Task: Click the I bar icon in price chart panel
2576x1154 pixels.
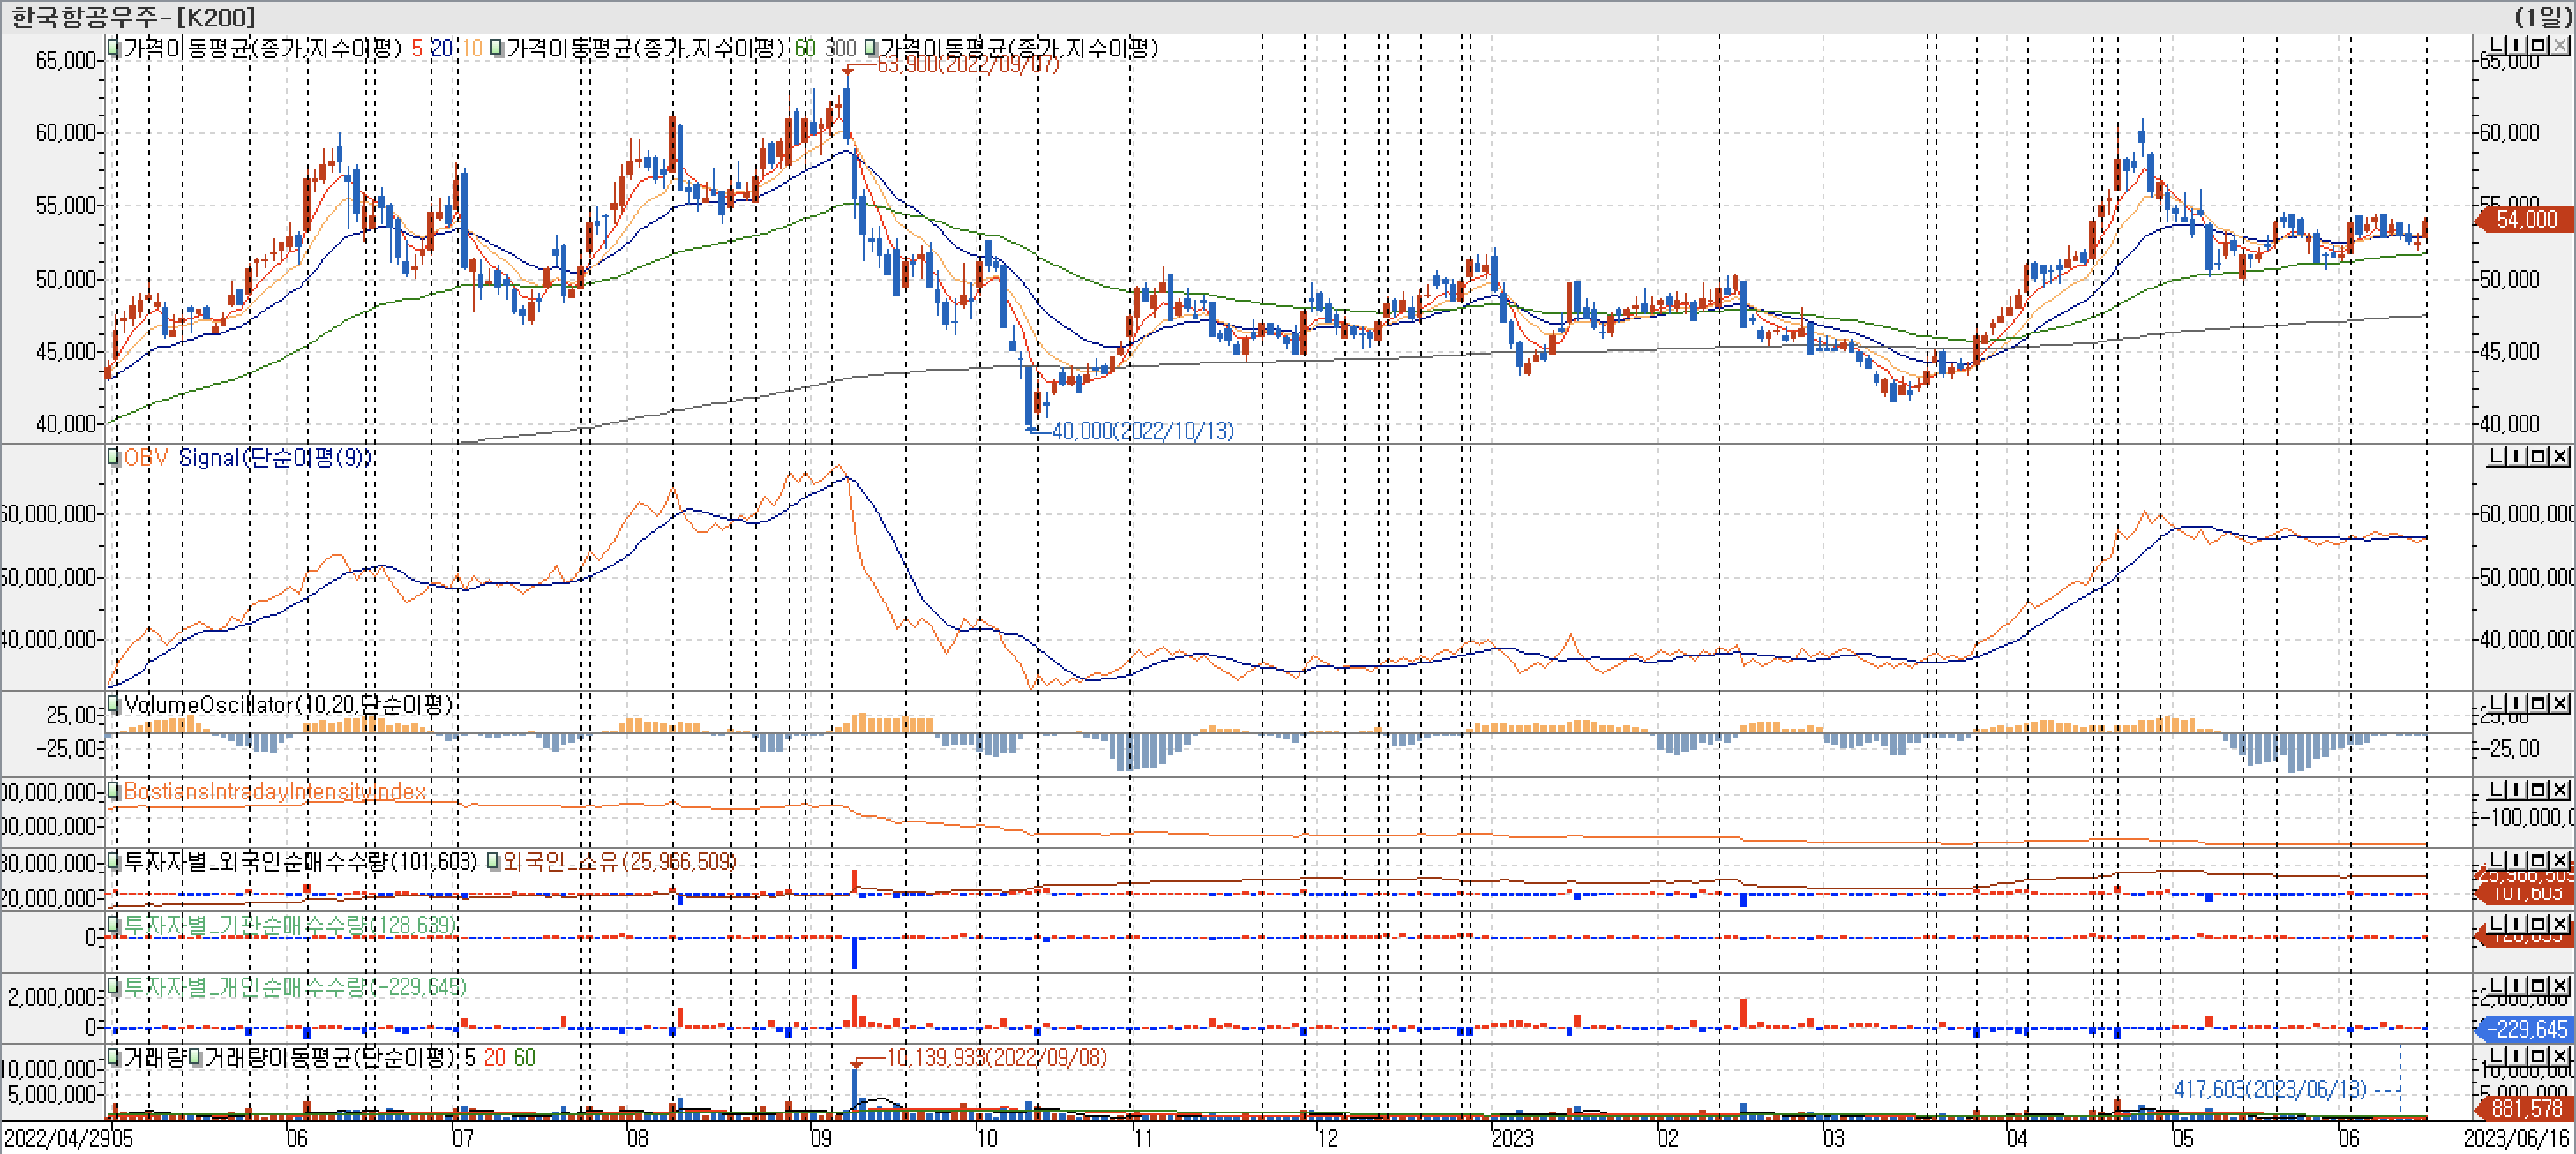Action: (x=2518, y=46)
